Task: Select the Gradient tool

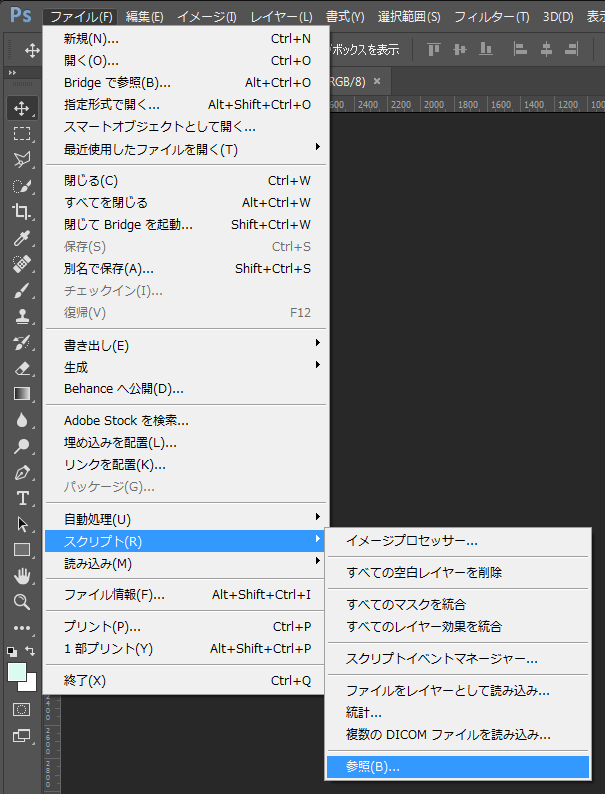Action: click(22, 394)
